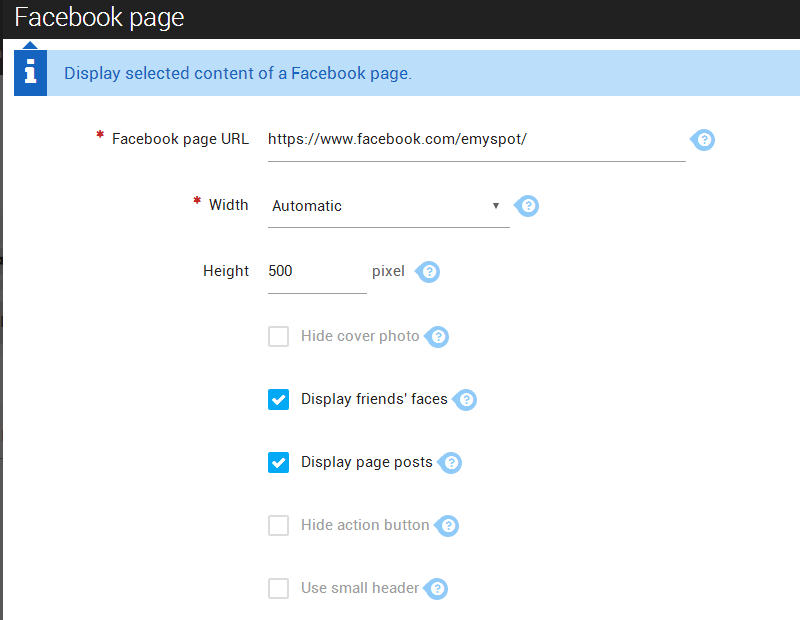Tick the Hide action button checkbox

coord(279,526)
